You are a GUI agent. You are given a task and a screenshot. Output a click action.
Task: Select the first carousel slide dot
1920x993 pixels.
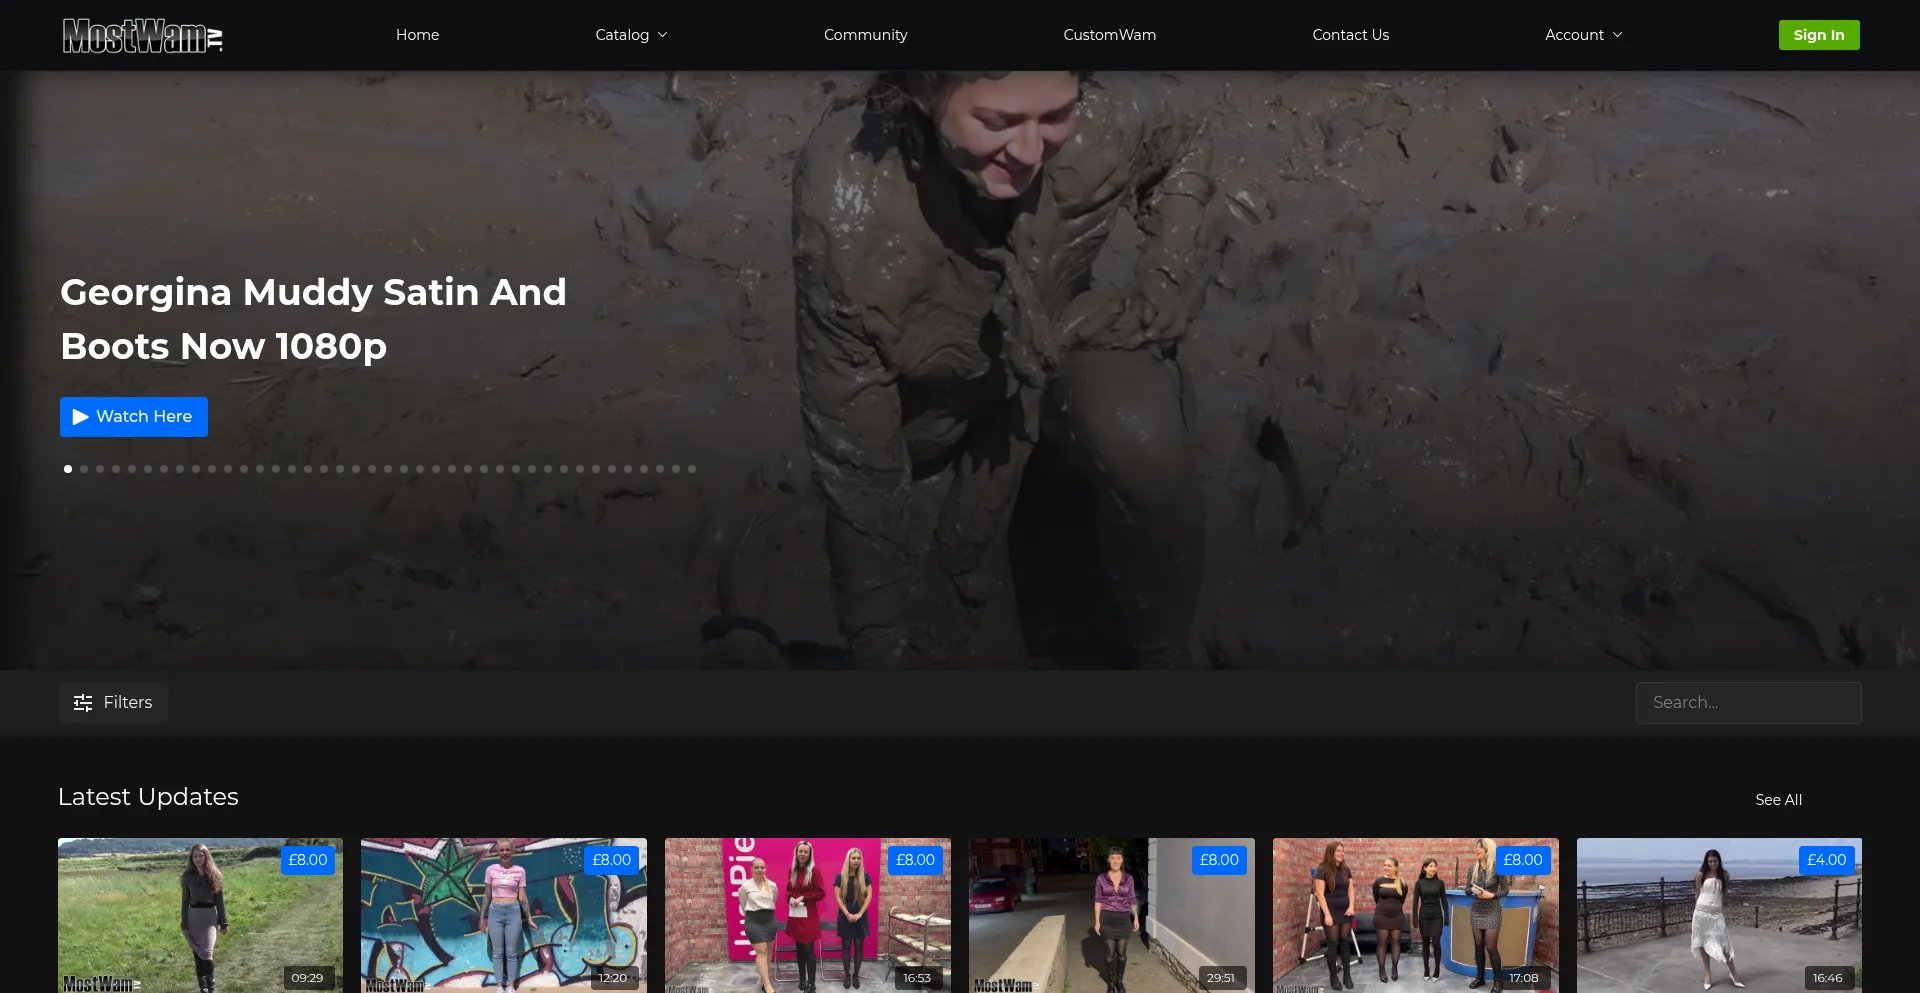pyautogui.click(x=68, y=469)
